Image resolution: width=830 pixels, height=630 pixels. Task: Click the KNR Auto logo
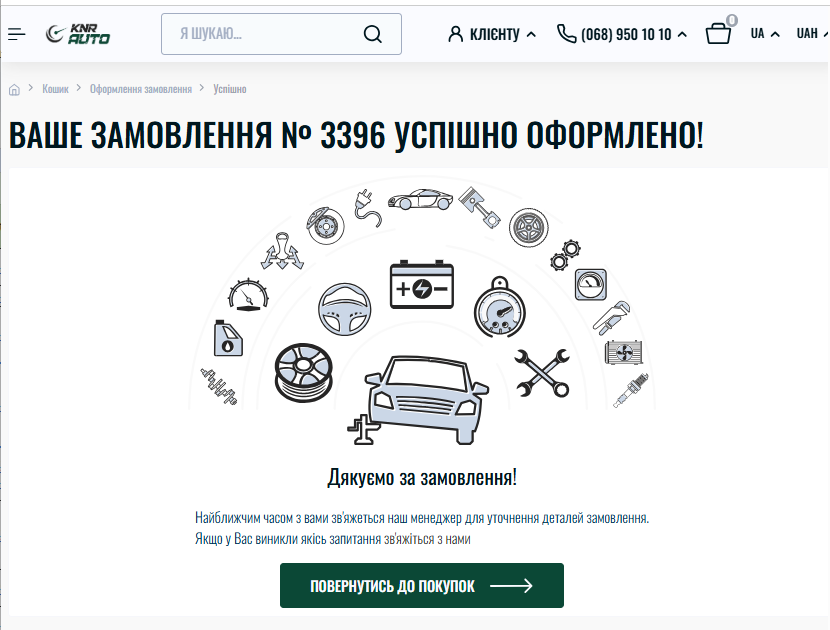pos(78,34)
